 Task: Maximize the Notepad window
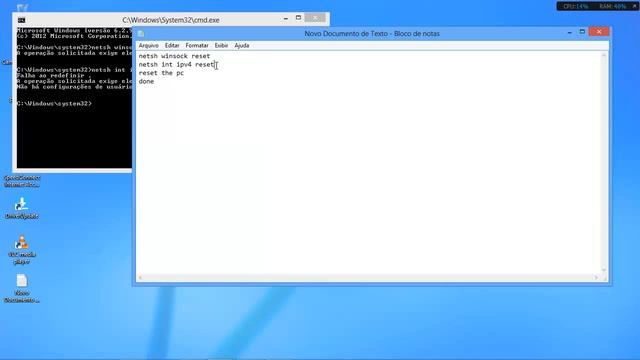(x=582, y=32)
